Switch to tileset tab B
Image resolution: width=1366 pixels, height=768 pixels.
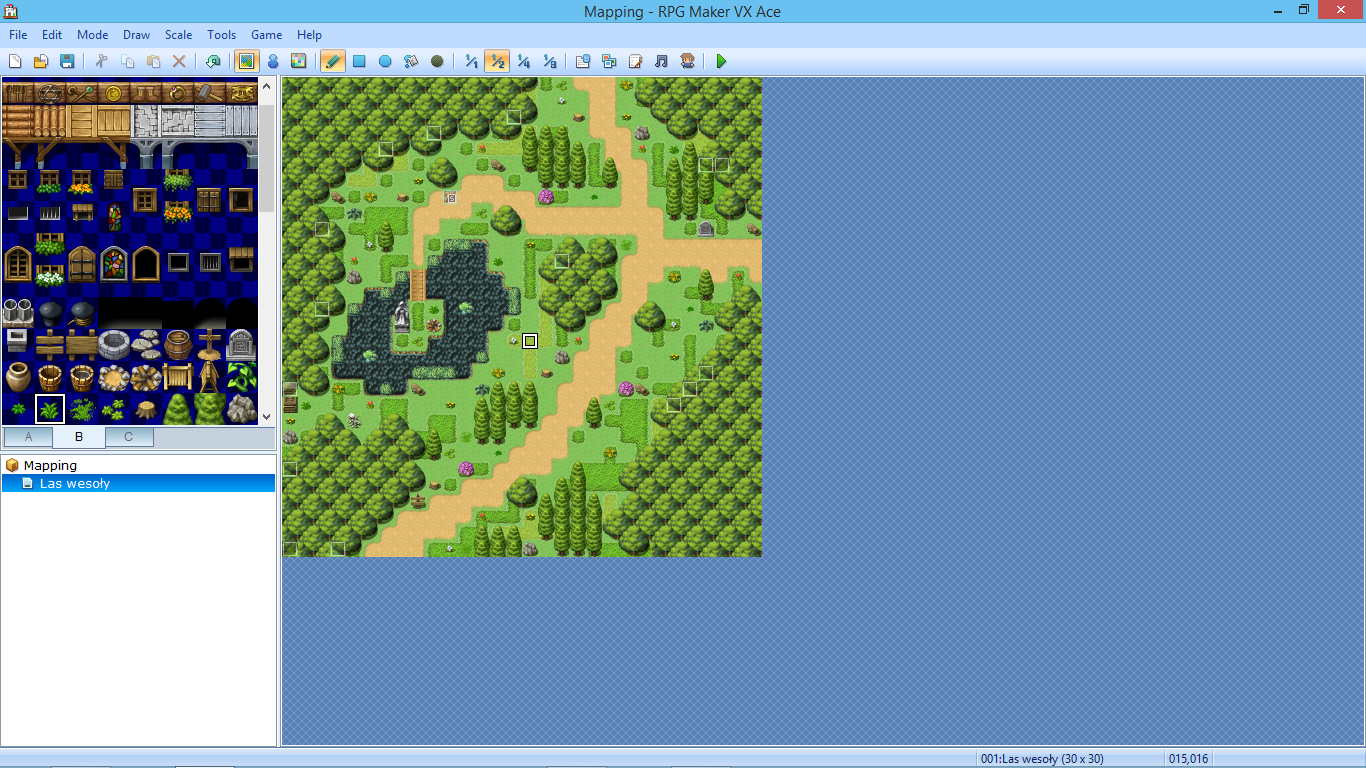79,437
